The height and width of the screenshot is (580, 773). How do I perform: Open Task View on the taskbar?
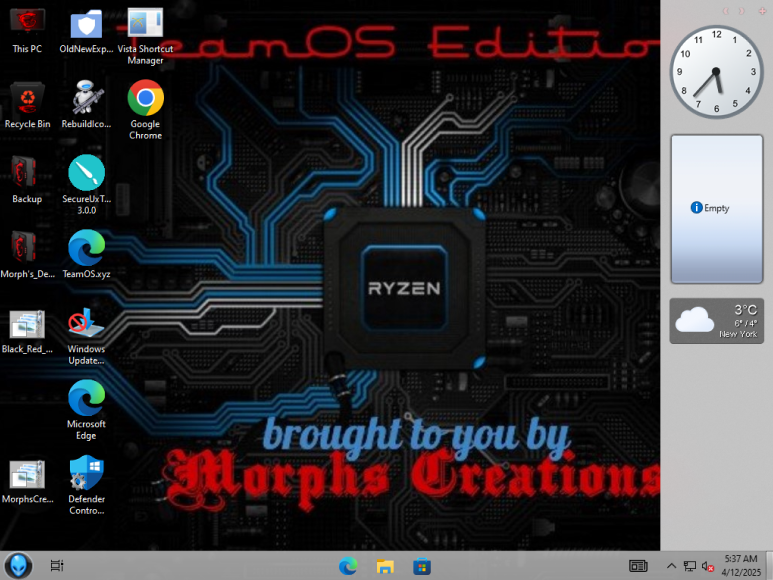[57, 566]
